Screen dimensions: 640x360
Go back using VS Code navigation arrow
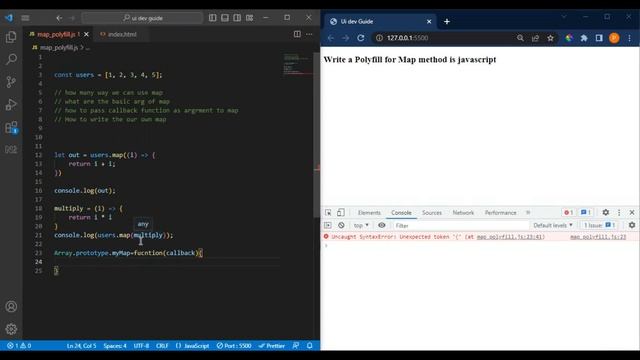pos(59,18)
